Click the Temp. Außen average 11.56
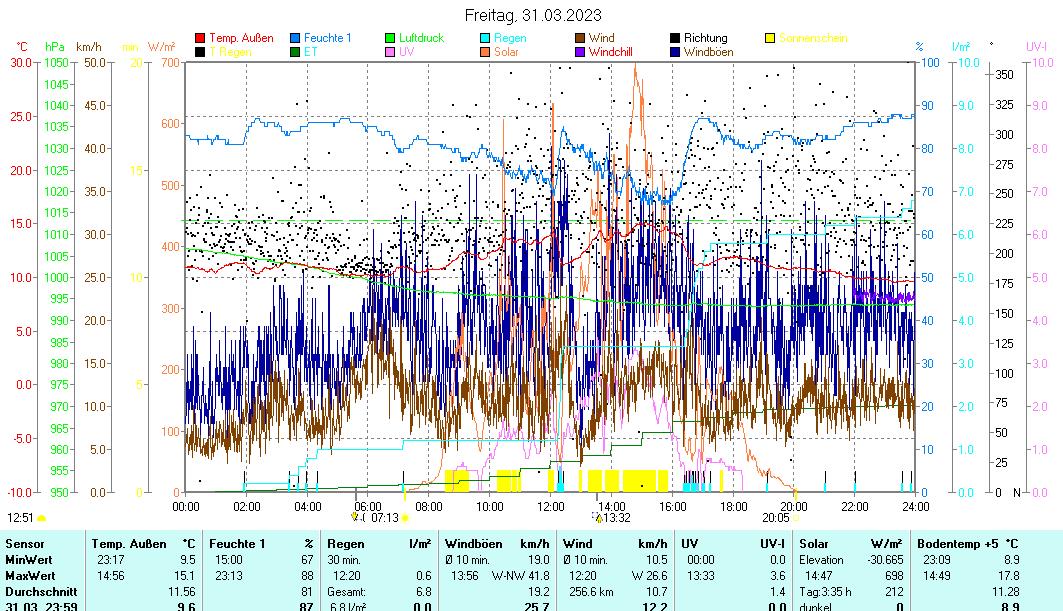 coord(182,592)
